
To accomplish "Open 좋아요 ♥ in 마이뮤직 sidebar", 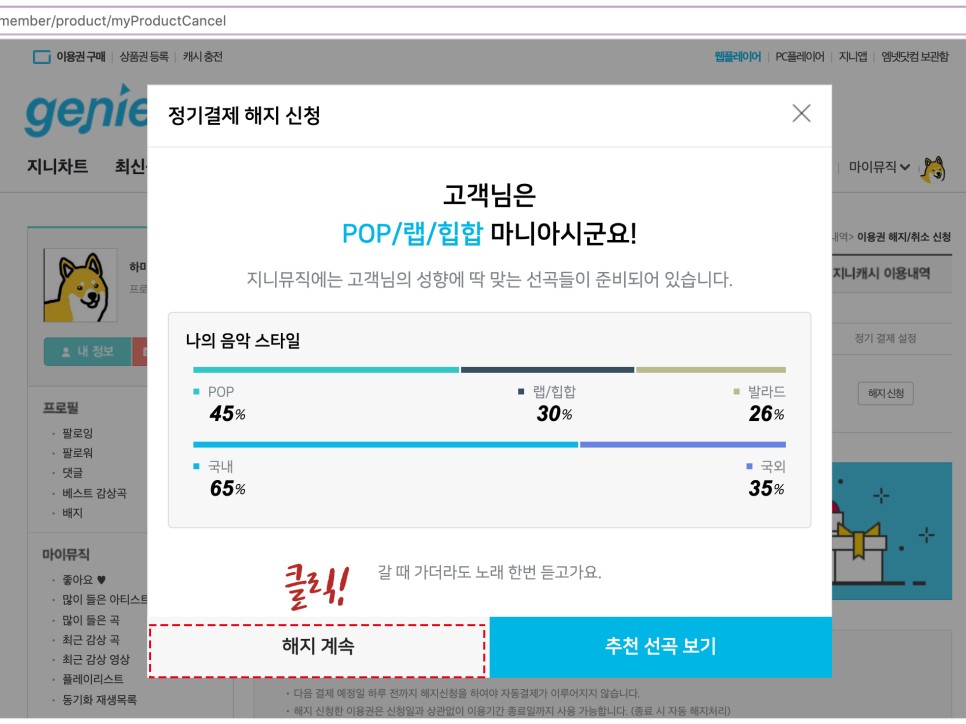I will [84, 580].
